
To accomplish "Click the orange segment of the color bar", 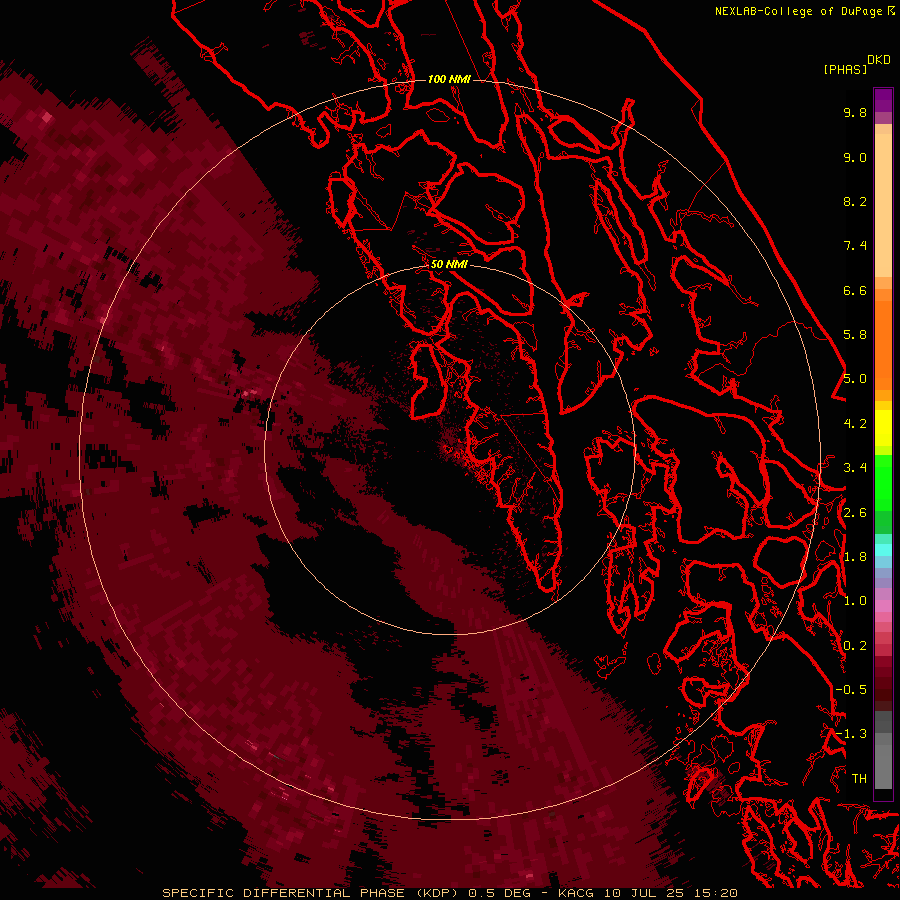I will point(883,344).
